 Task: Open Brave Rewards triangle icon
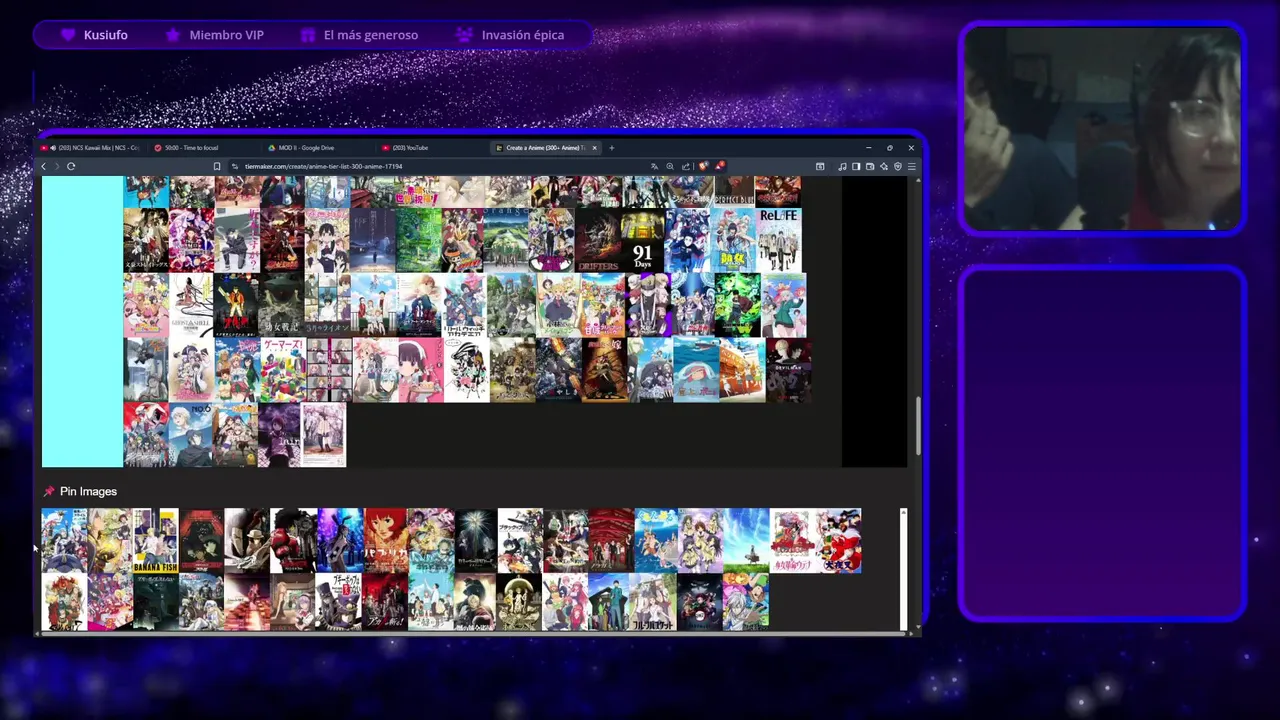[x=719, y=165]
